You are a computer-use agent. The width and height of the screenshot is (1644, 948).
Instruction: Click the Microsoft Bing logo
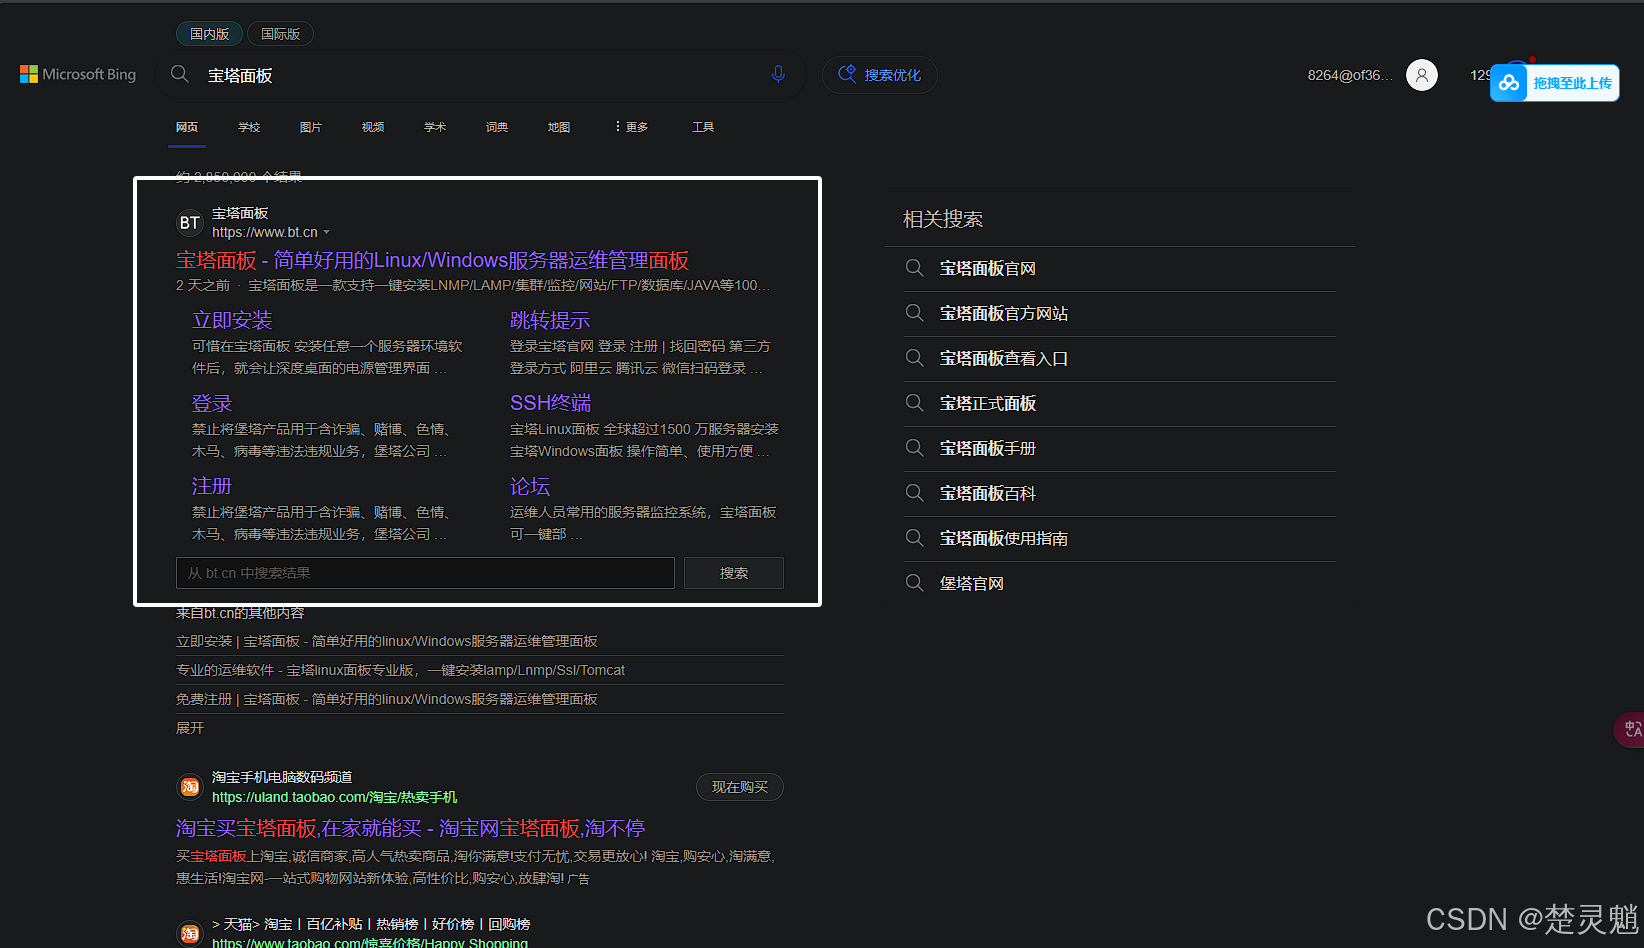pos(78,75)
